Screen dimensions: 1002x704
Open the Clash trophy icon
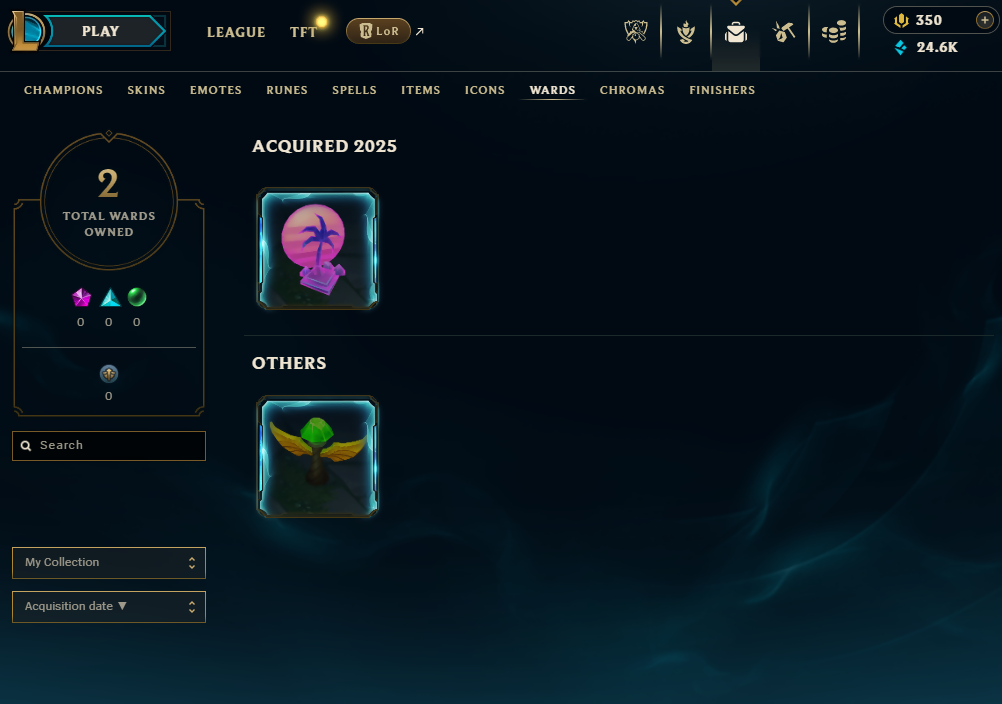point(636,31)
